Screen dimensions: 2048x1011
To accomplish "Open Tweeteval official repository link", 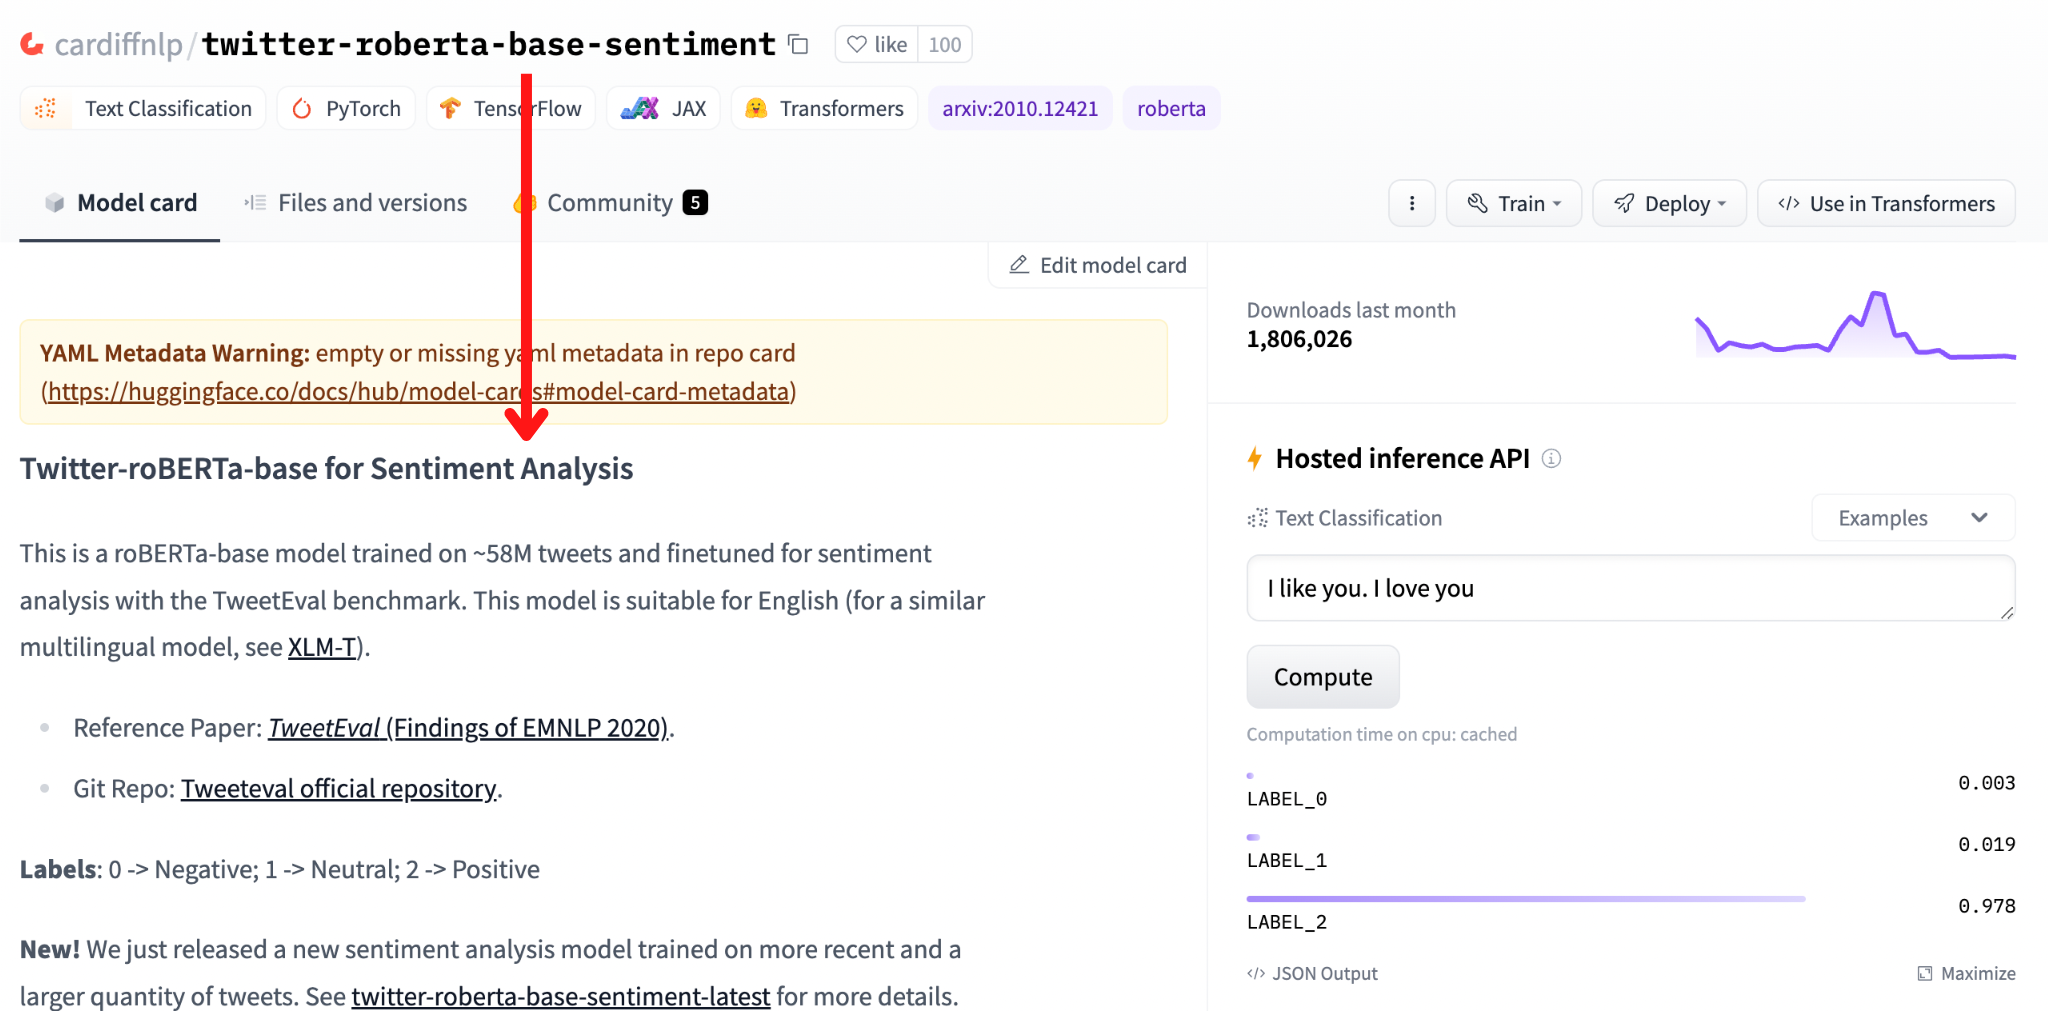I will (339, 789).
